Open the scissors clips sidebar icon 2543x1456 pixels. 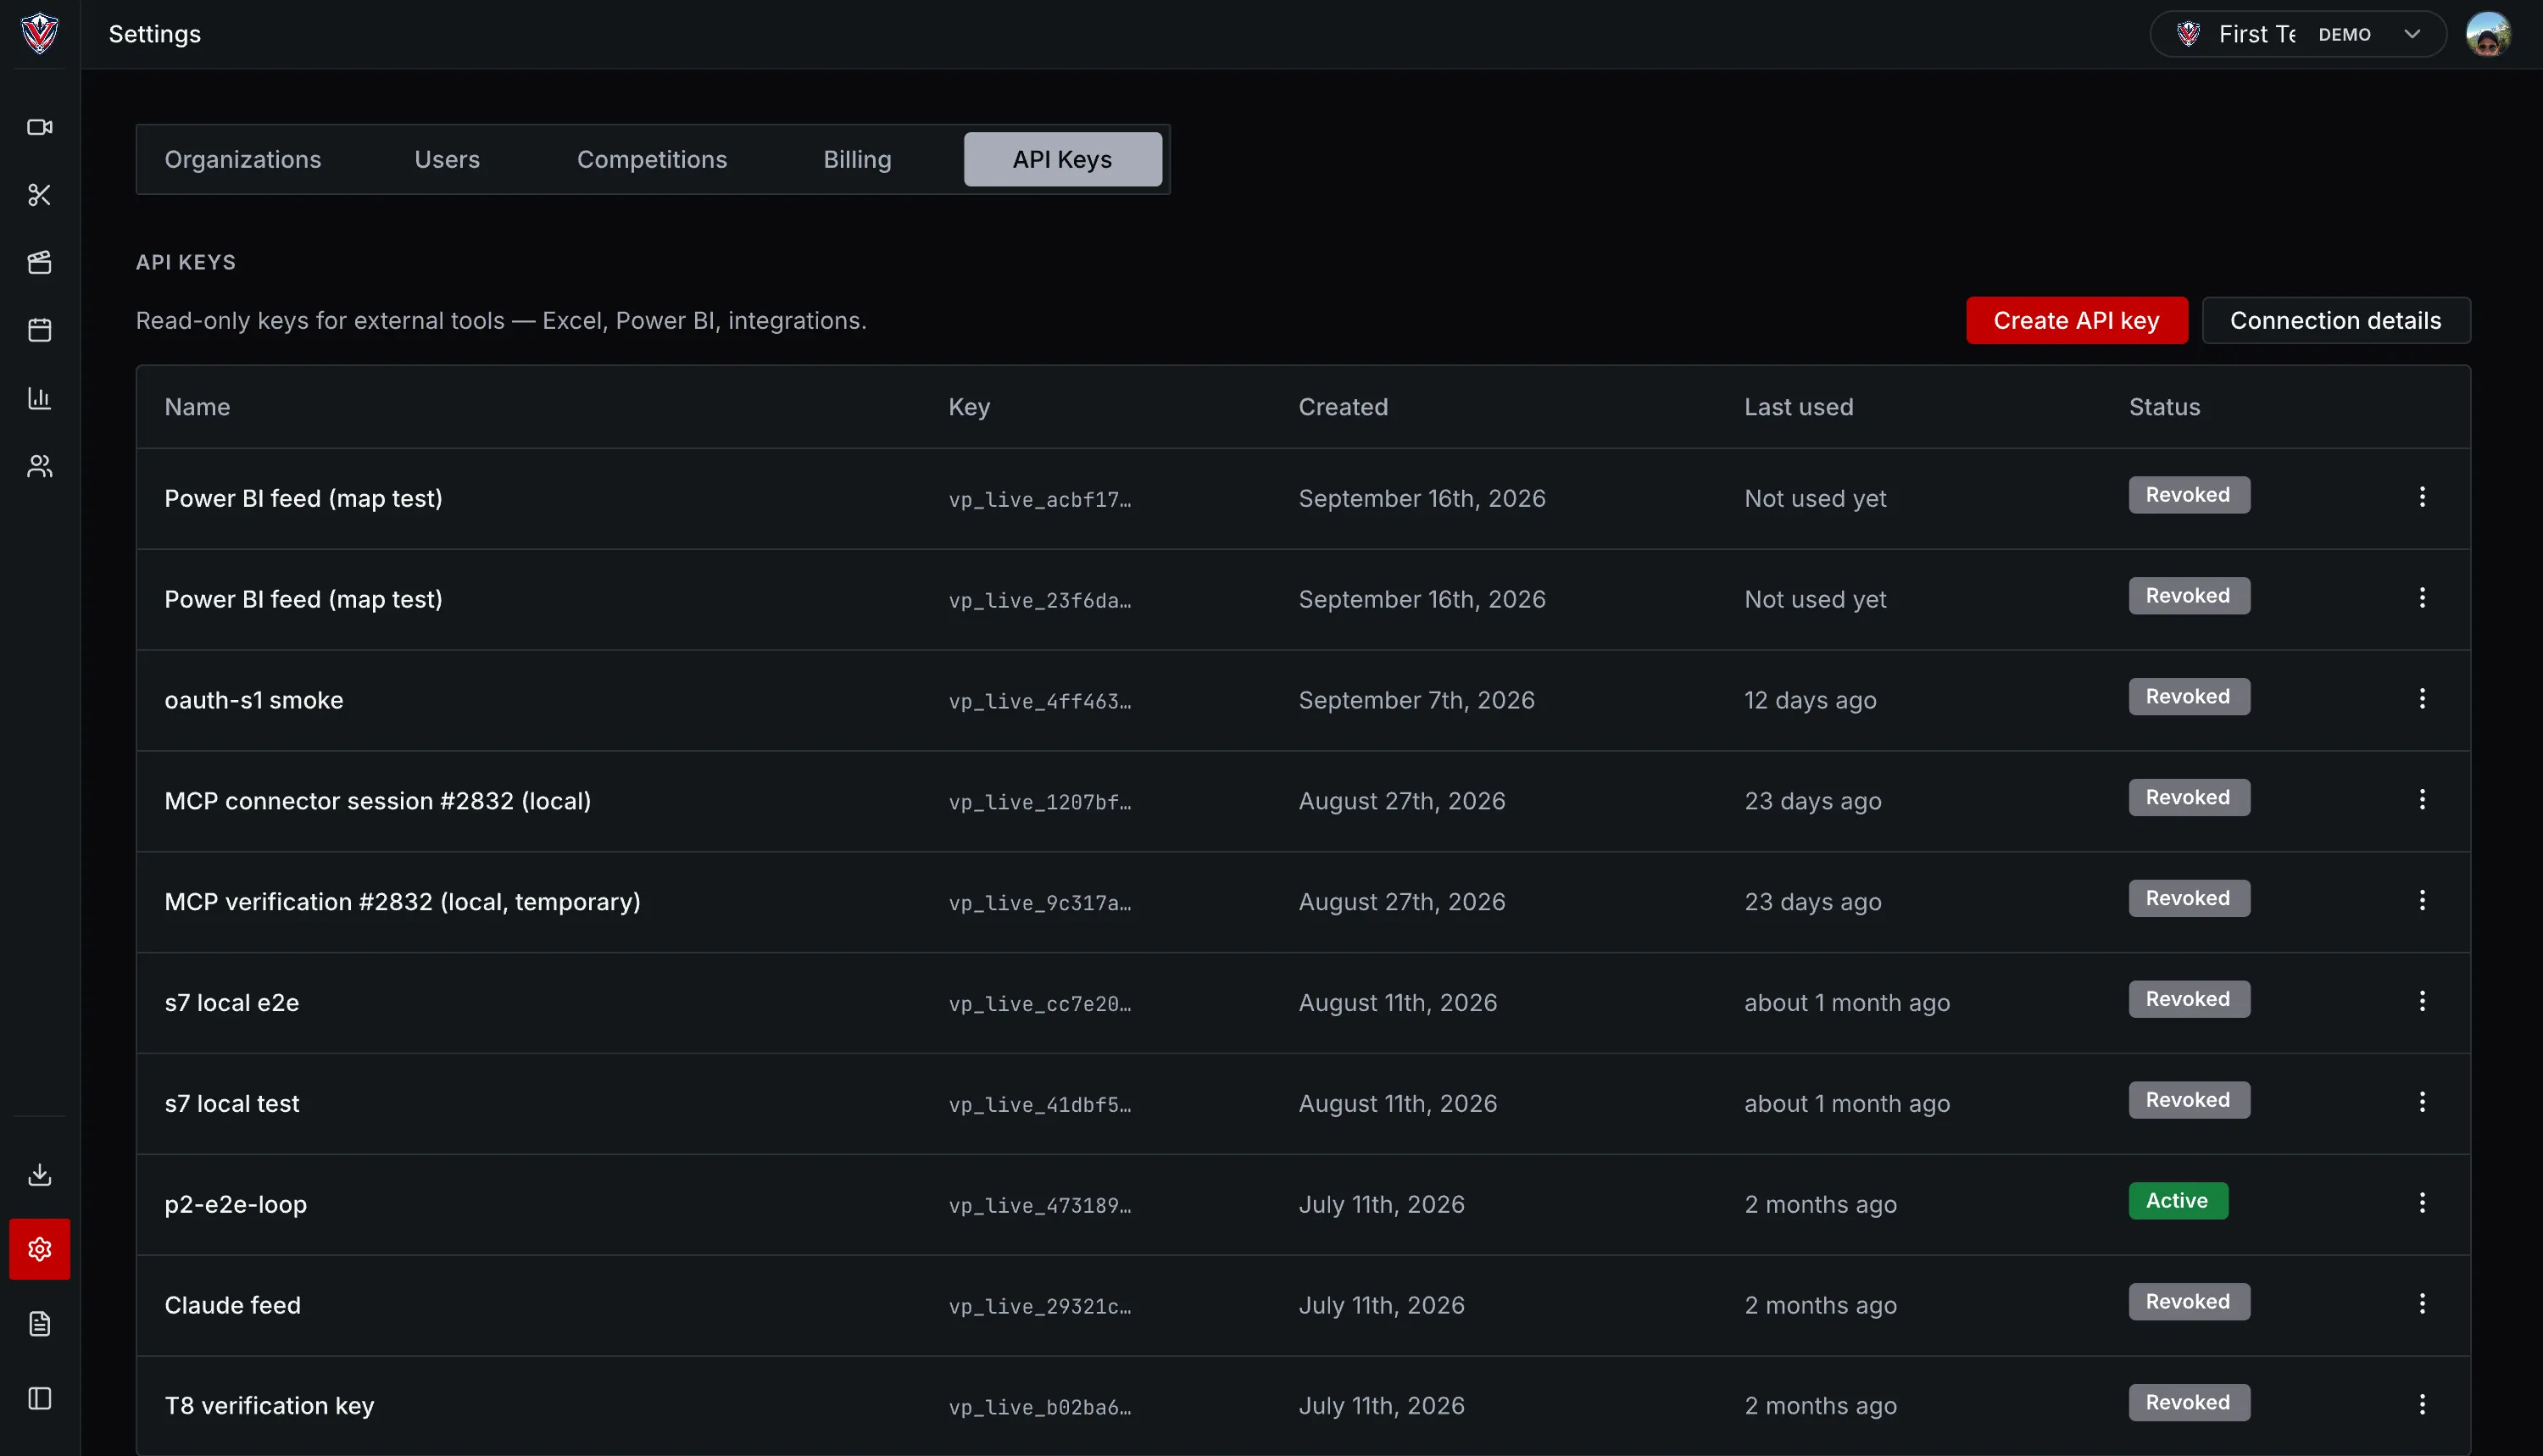click(40, 195)
